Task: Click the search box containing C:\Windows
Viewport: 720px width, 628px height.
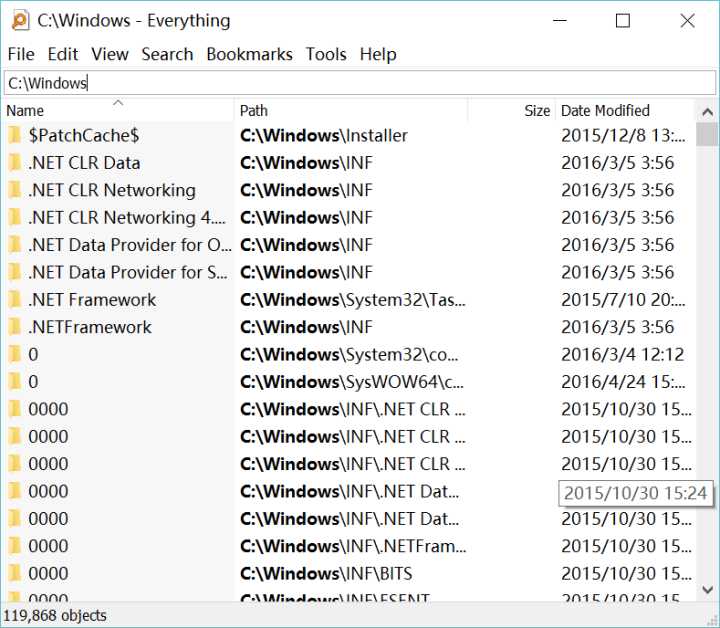Action: (x=360, y=83)
